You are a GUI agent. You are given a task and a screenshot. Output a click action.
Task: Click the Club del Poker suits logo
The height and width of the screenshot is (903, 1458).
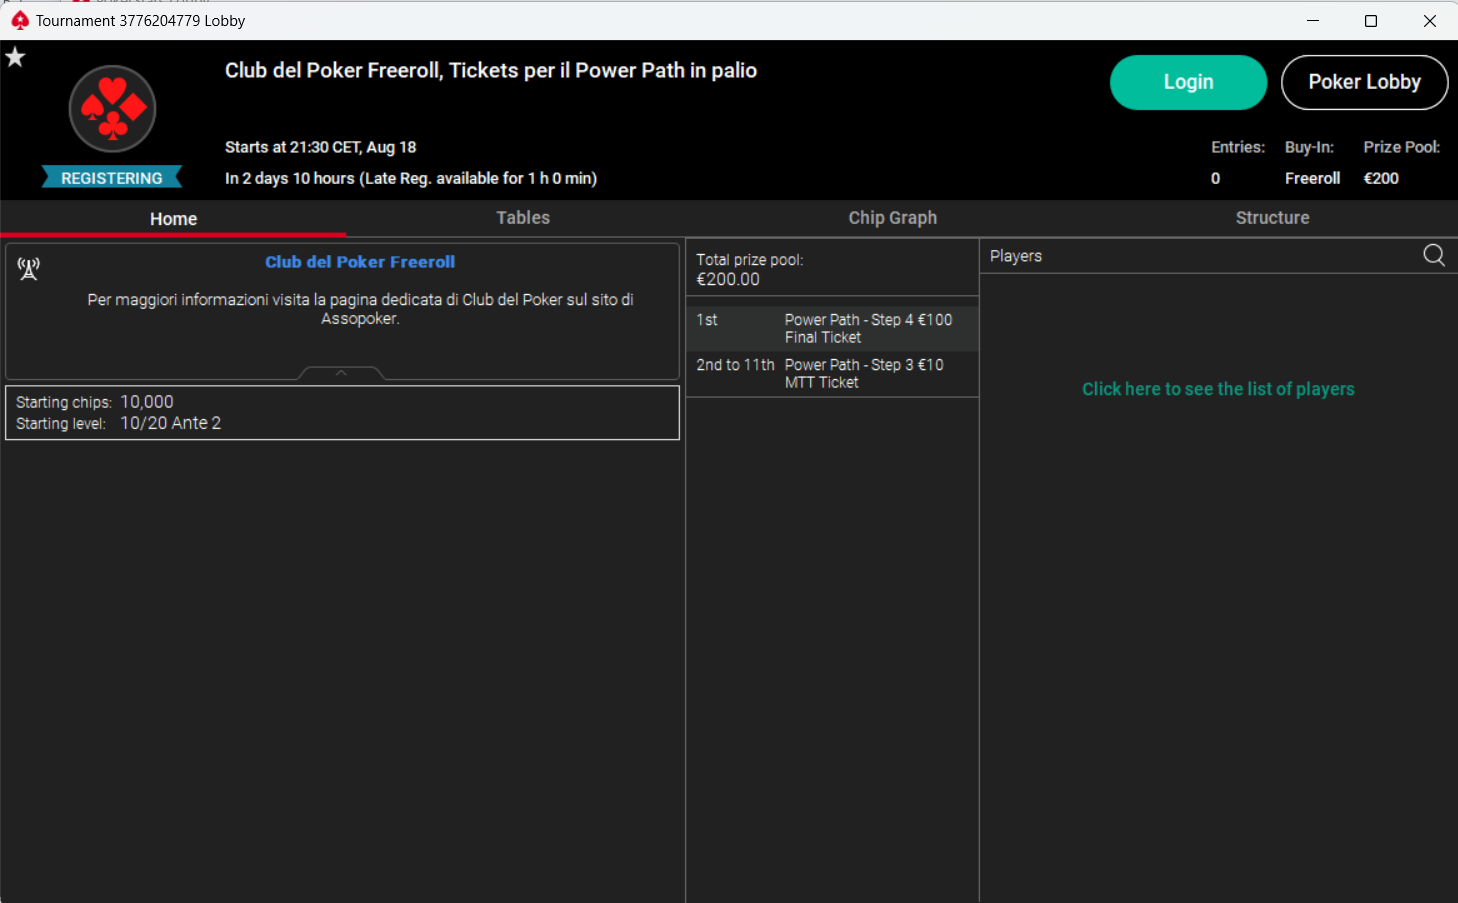point(112,109)
